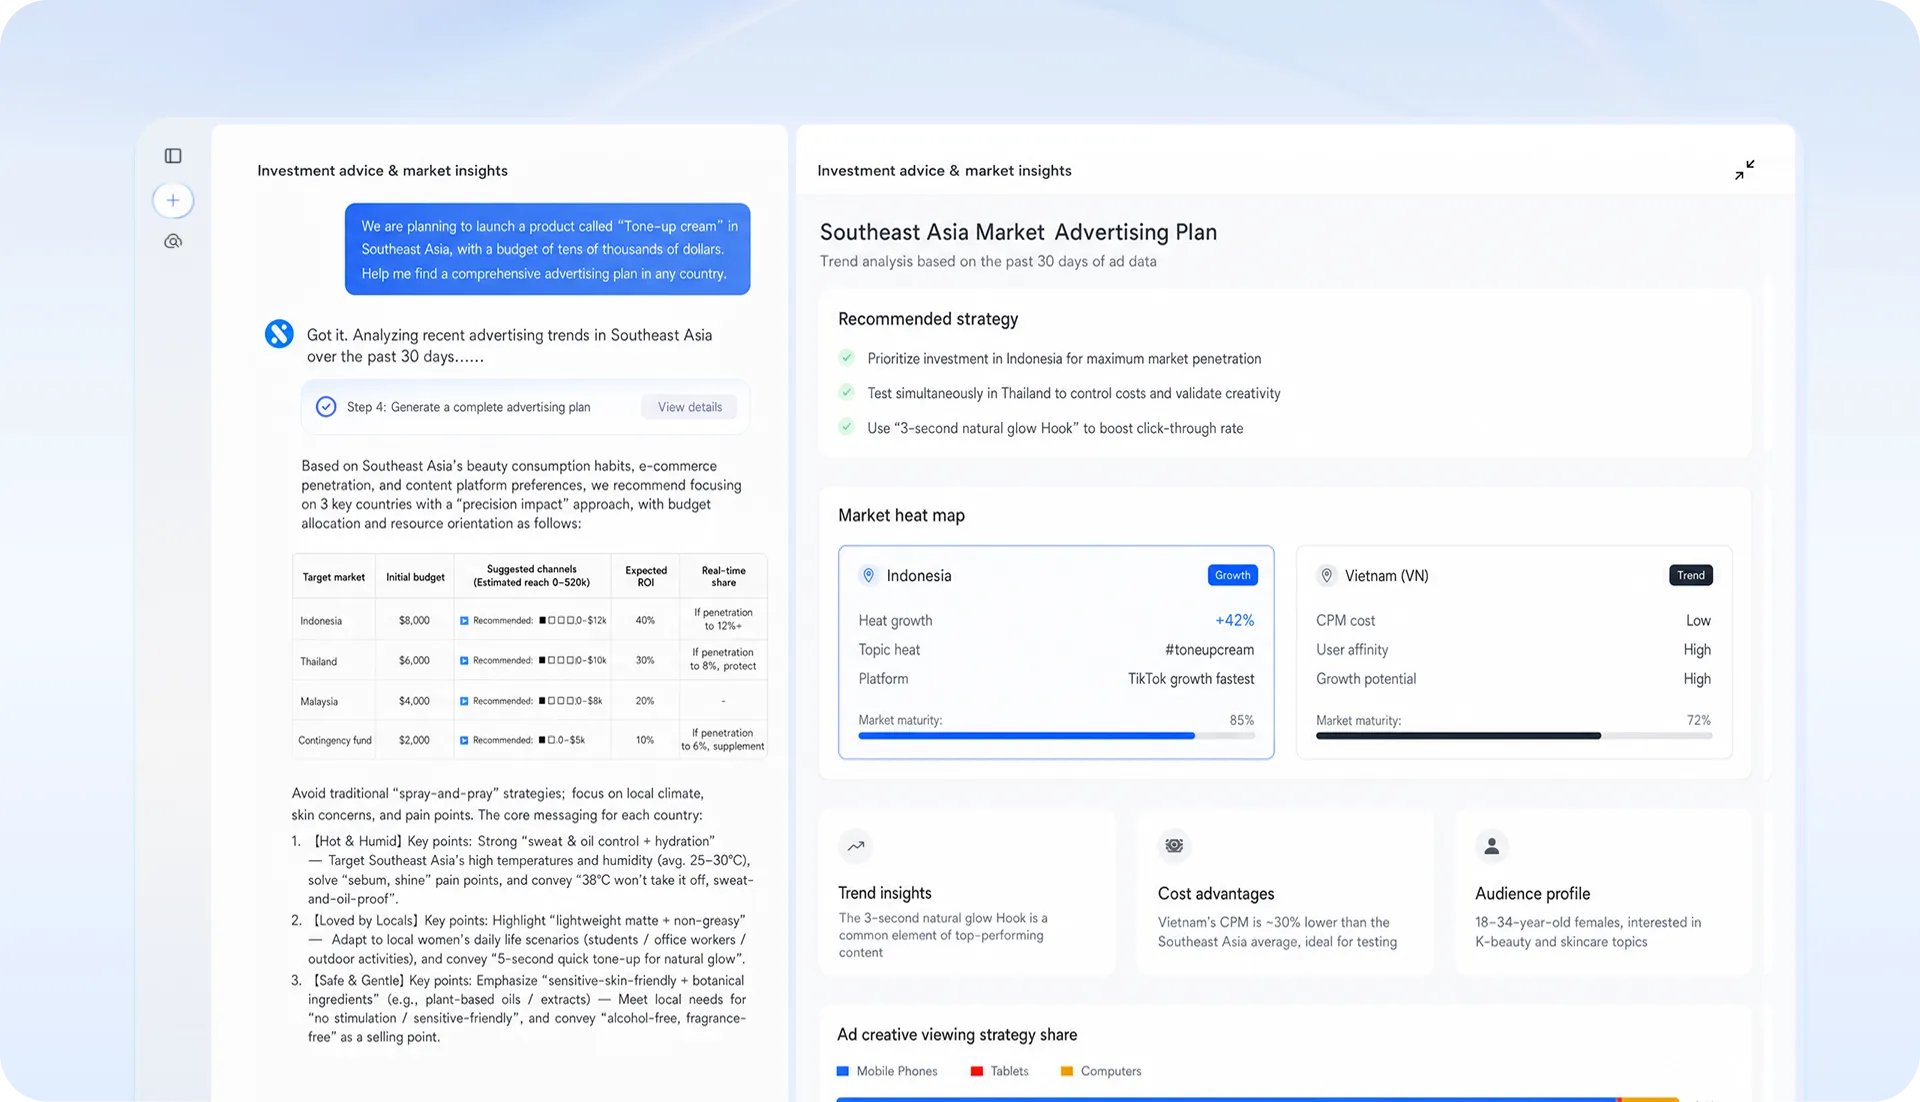Click the Audience profile person icon
The image size is (1920, 1102).
(1492, 846)
